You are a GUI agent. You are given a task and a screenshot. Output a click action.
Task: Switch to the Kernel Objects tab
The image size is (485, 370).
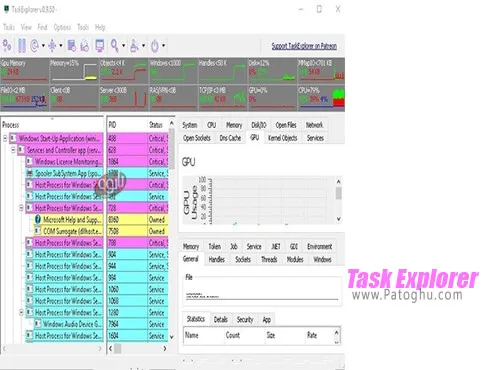tap(283, 138)
